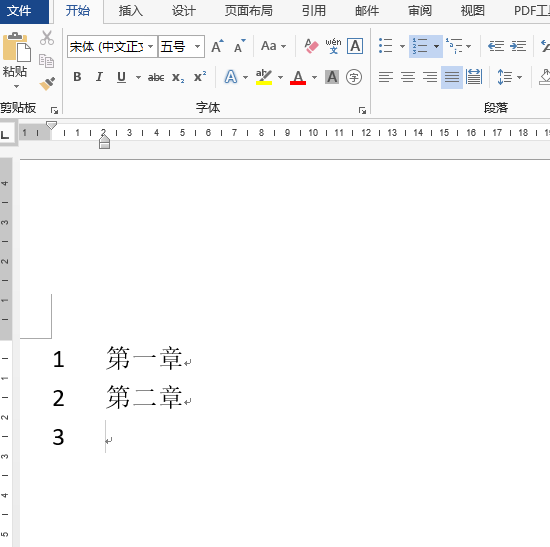Click the Copy icon
The height and width of the screenshot is (547, 550).
[46, 61]
